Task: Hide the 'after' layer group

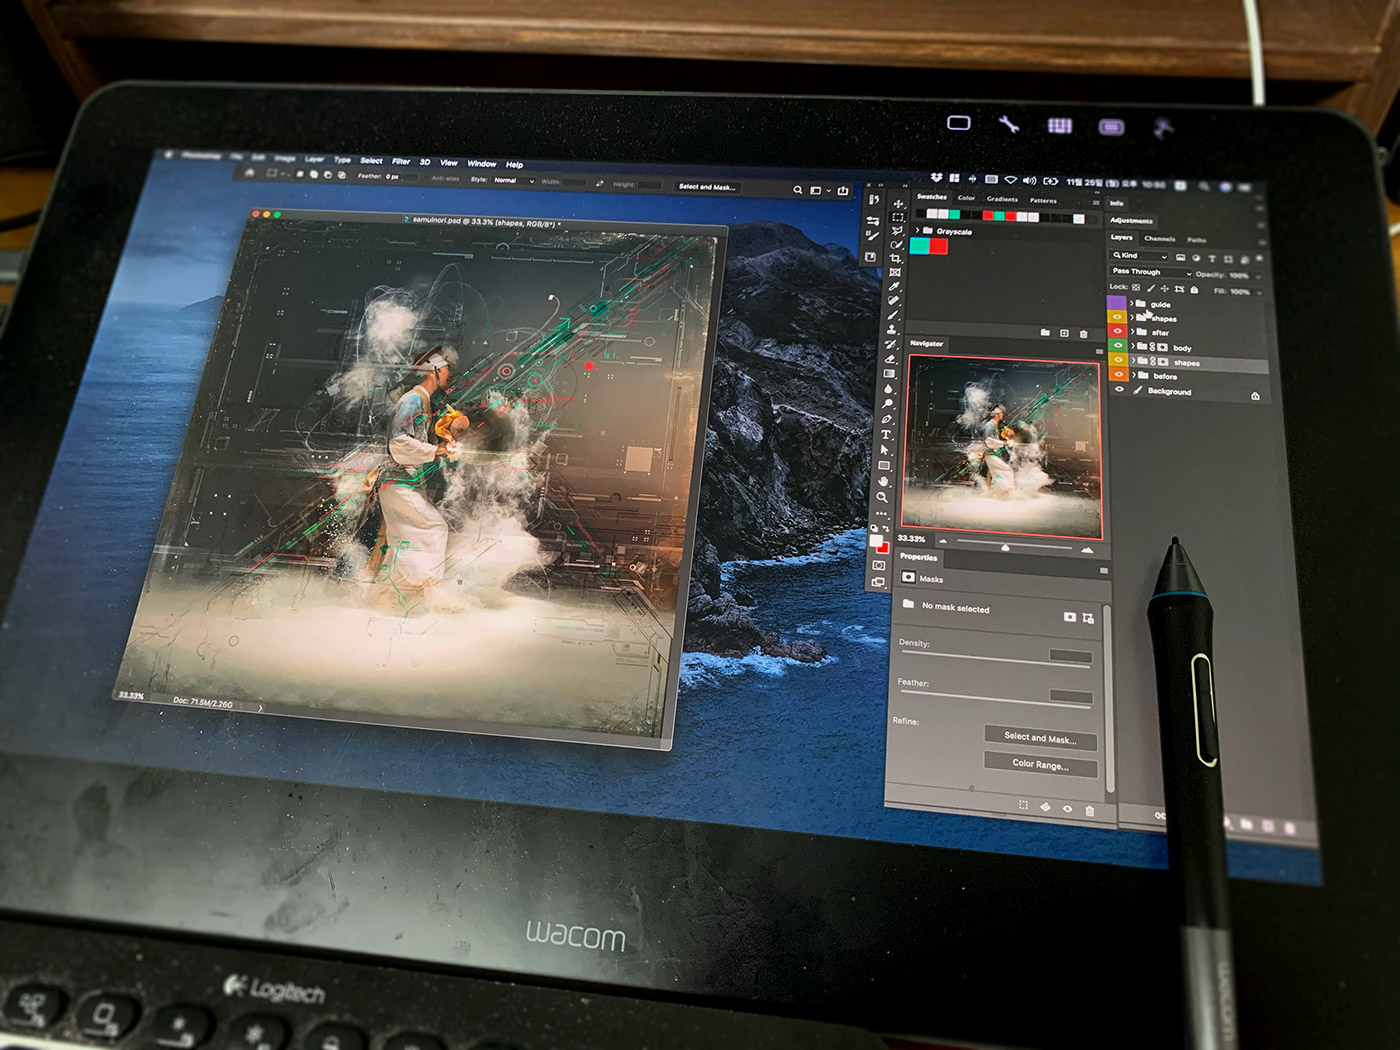Action: click(x=1117, y=331)
